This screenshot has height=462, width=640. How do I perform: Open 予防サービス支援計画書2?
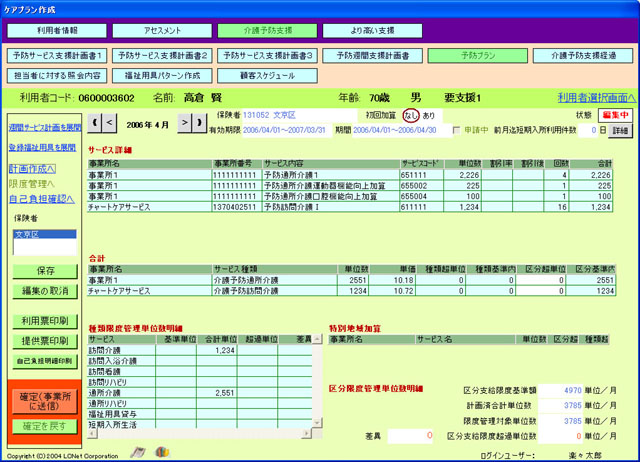click(x=162, y=56)
